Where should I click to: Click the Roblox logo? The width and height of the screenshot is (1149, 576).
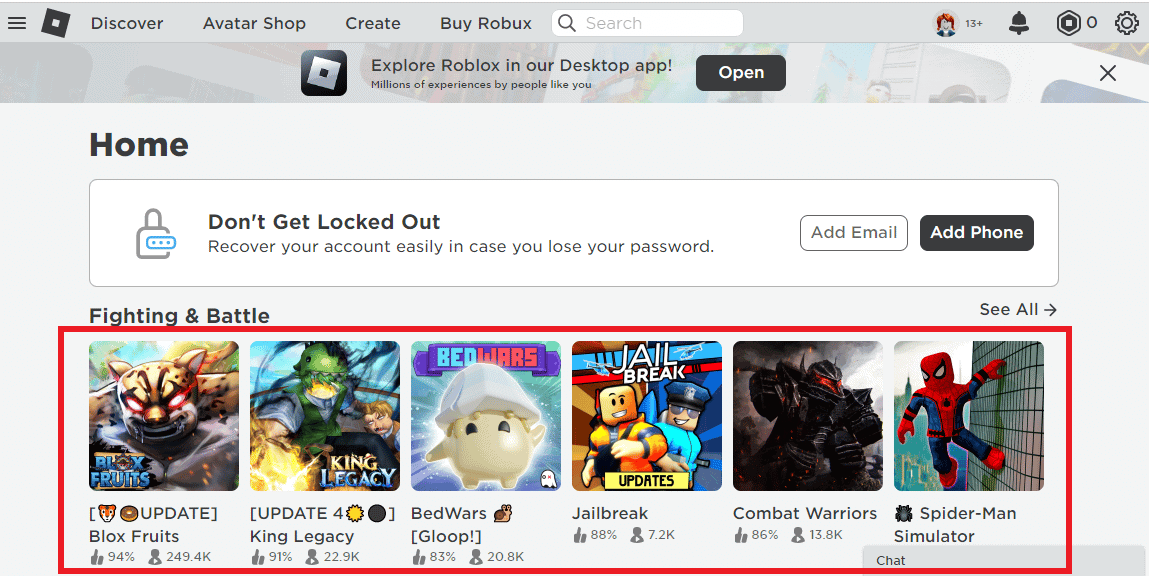(x=56, y=22)
